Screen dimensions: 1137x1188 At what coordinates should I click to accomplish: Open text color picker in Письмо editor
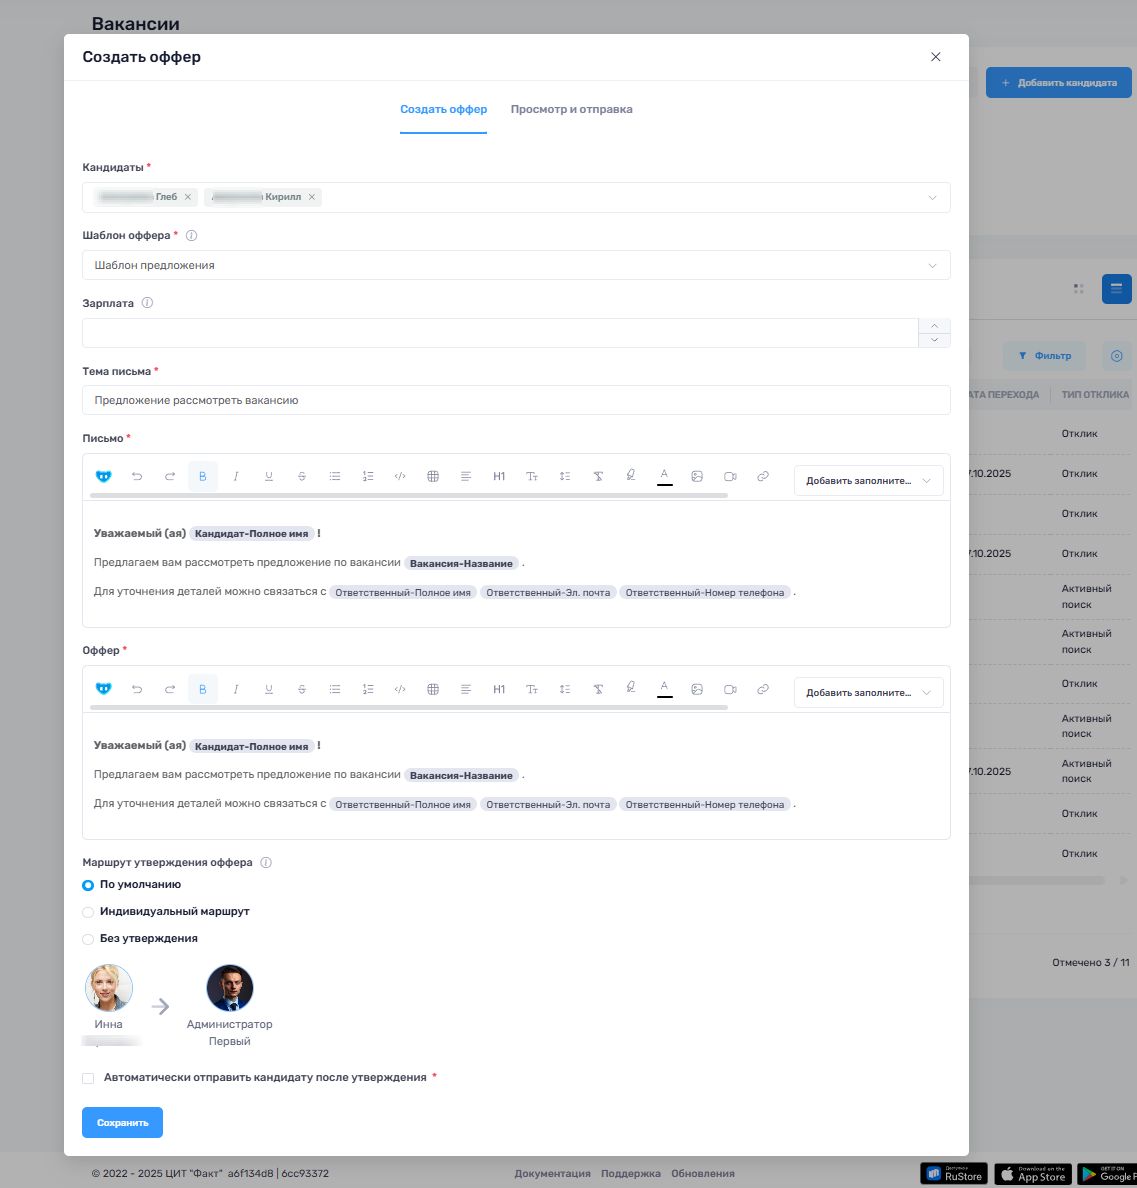tap(664, 476)
